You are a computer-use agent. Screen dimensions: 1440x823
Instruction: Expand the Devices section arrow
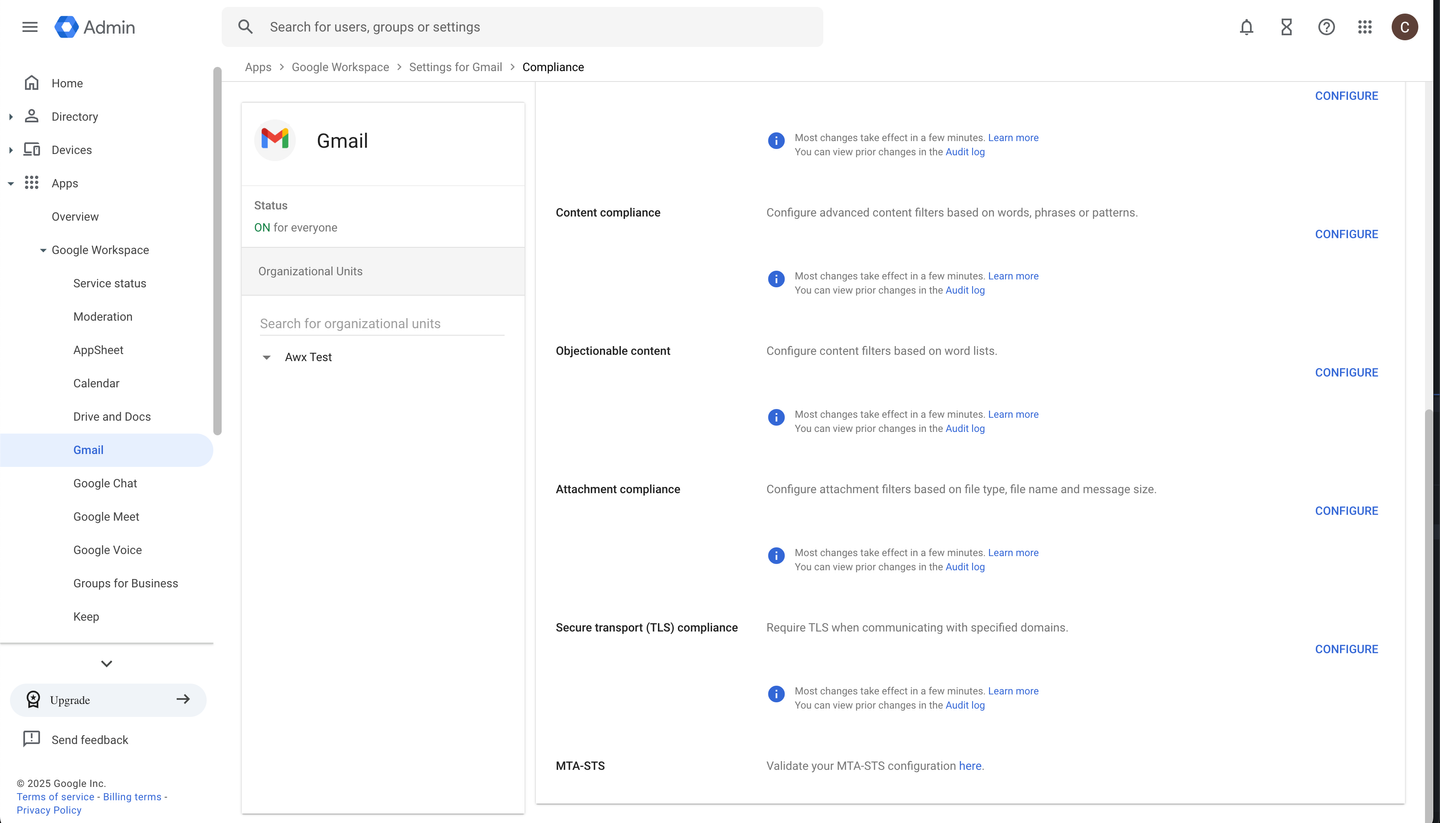pyautogui.click(x=11, y=150)
